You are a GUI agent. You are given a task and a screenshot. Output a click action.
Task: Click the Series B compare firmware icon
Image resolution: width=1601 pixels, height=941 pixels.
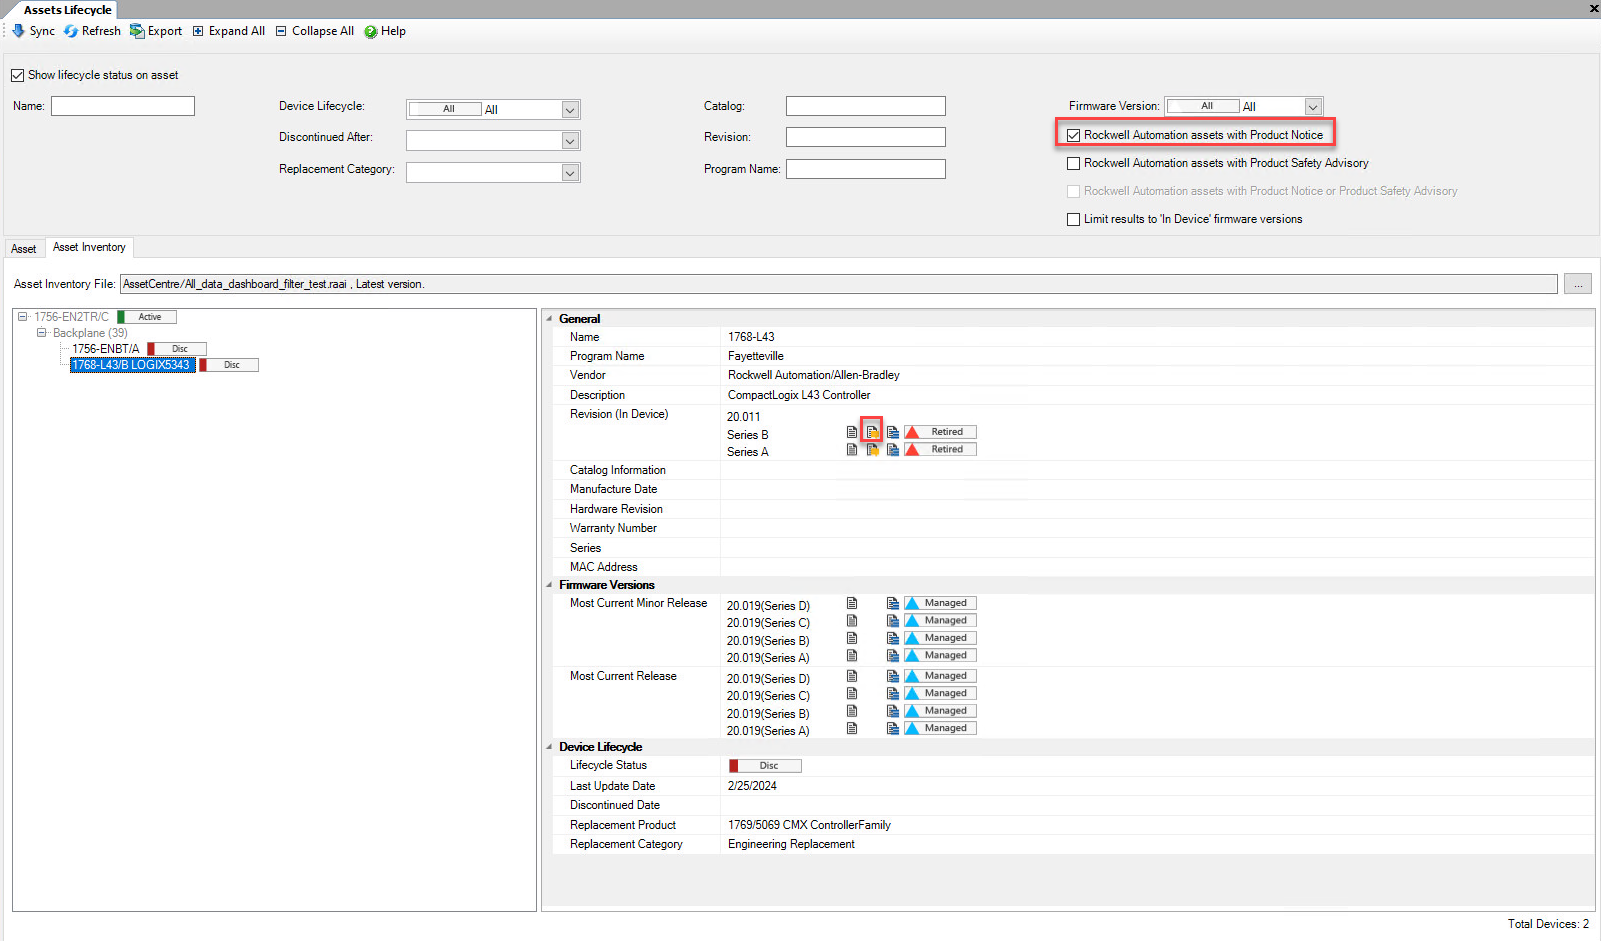point(893,432)
